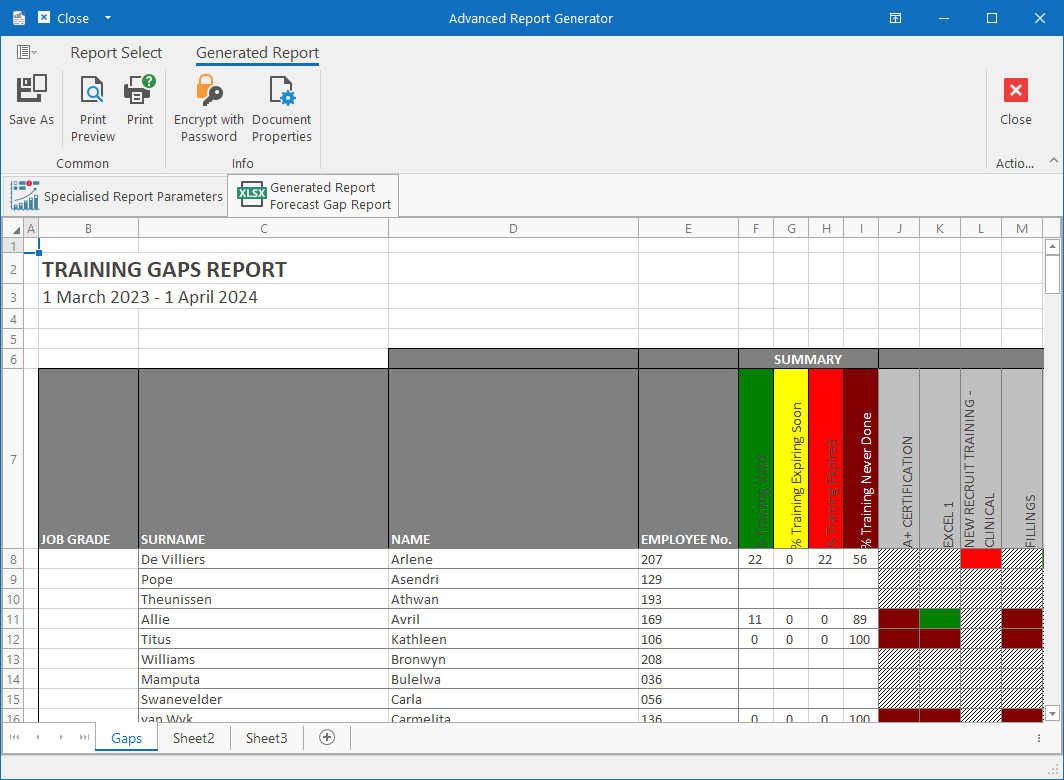The width and height of the screenshot is (1064, 780).
Task: Go to next sheet navigation arrow
Action: tap(61, 737)
